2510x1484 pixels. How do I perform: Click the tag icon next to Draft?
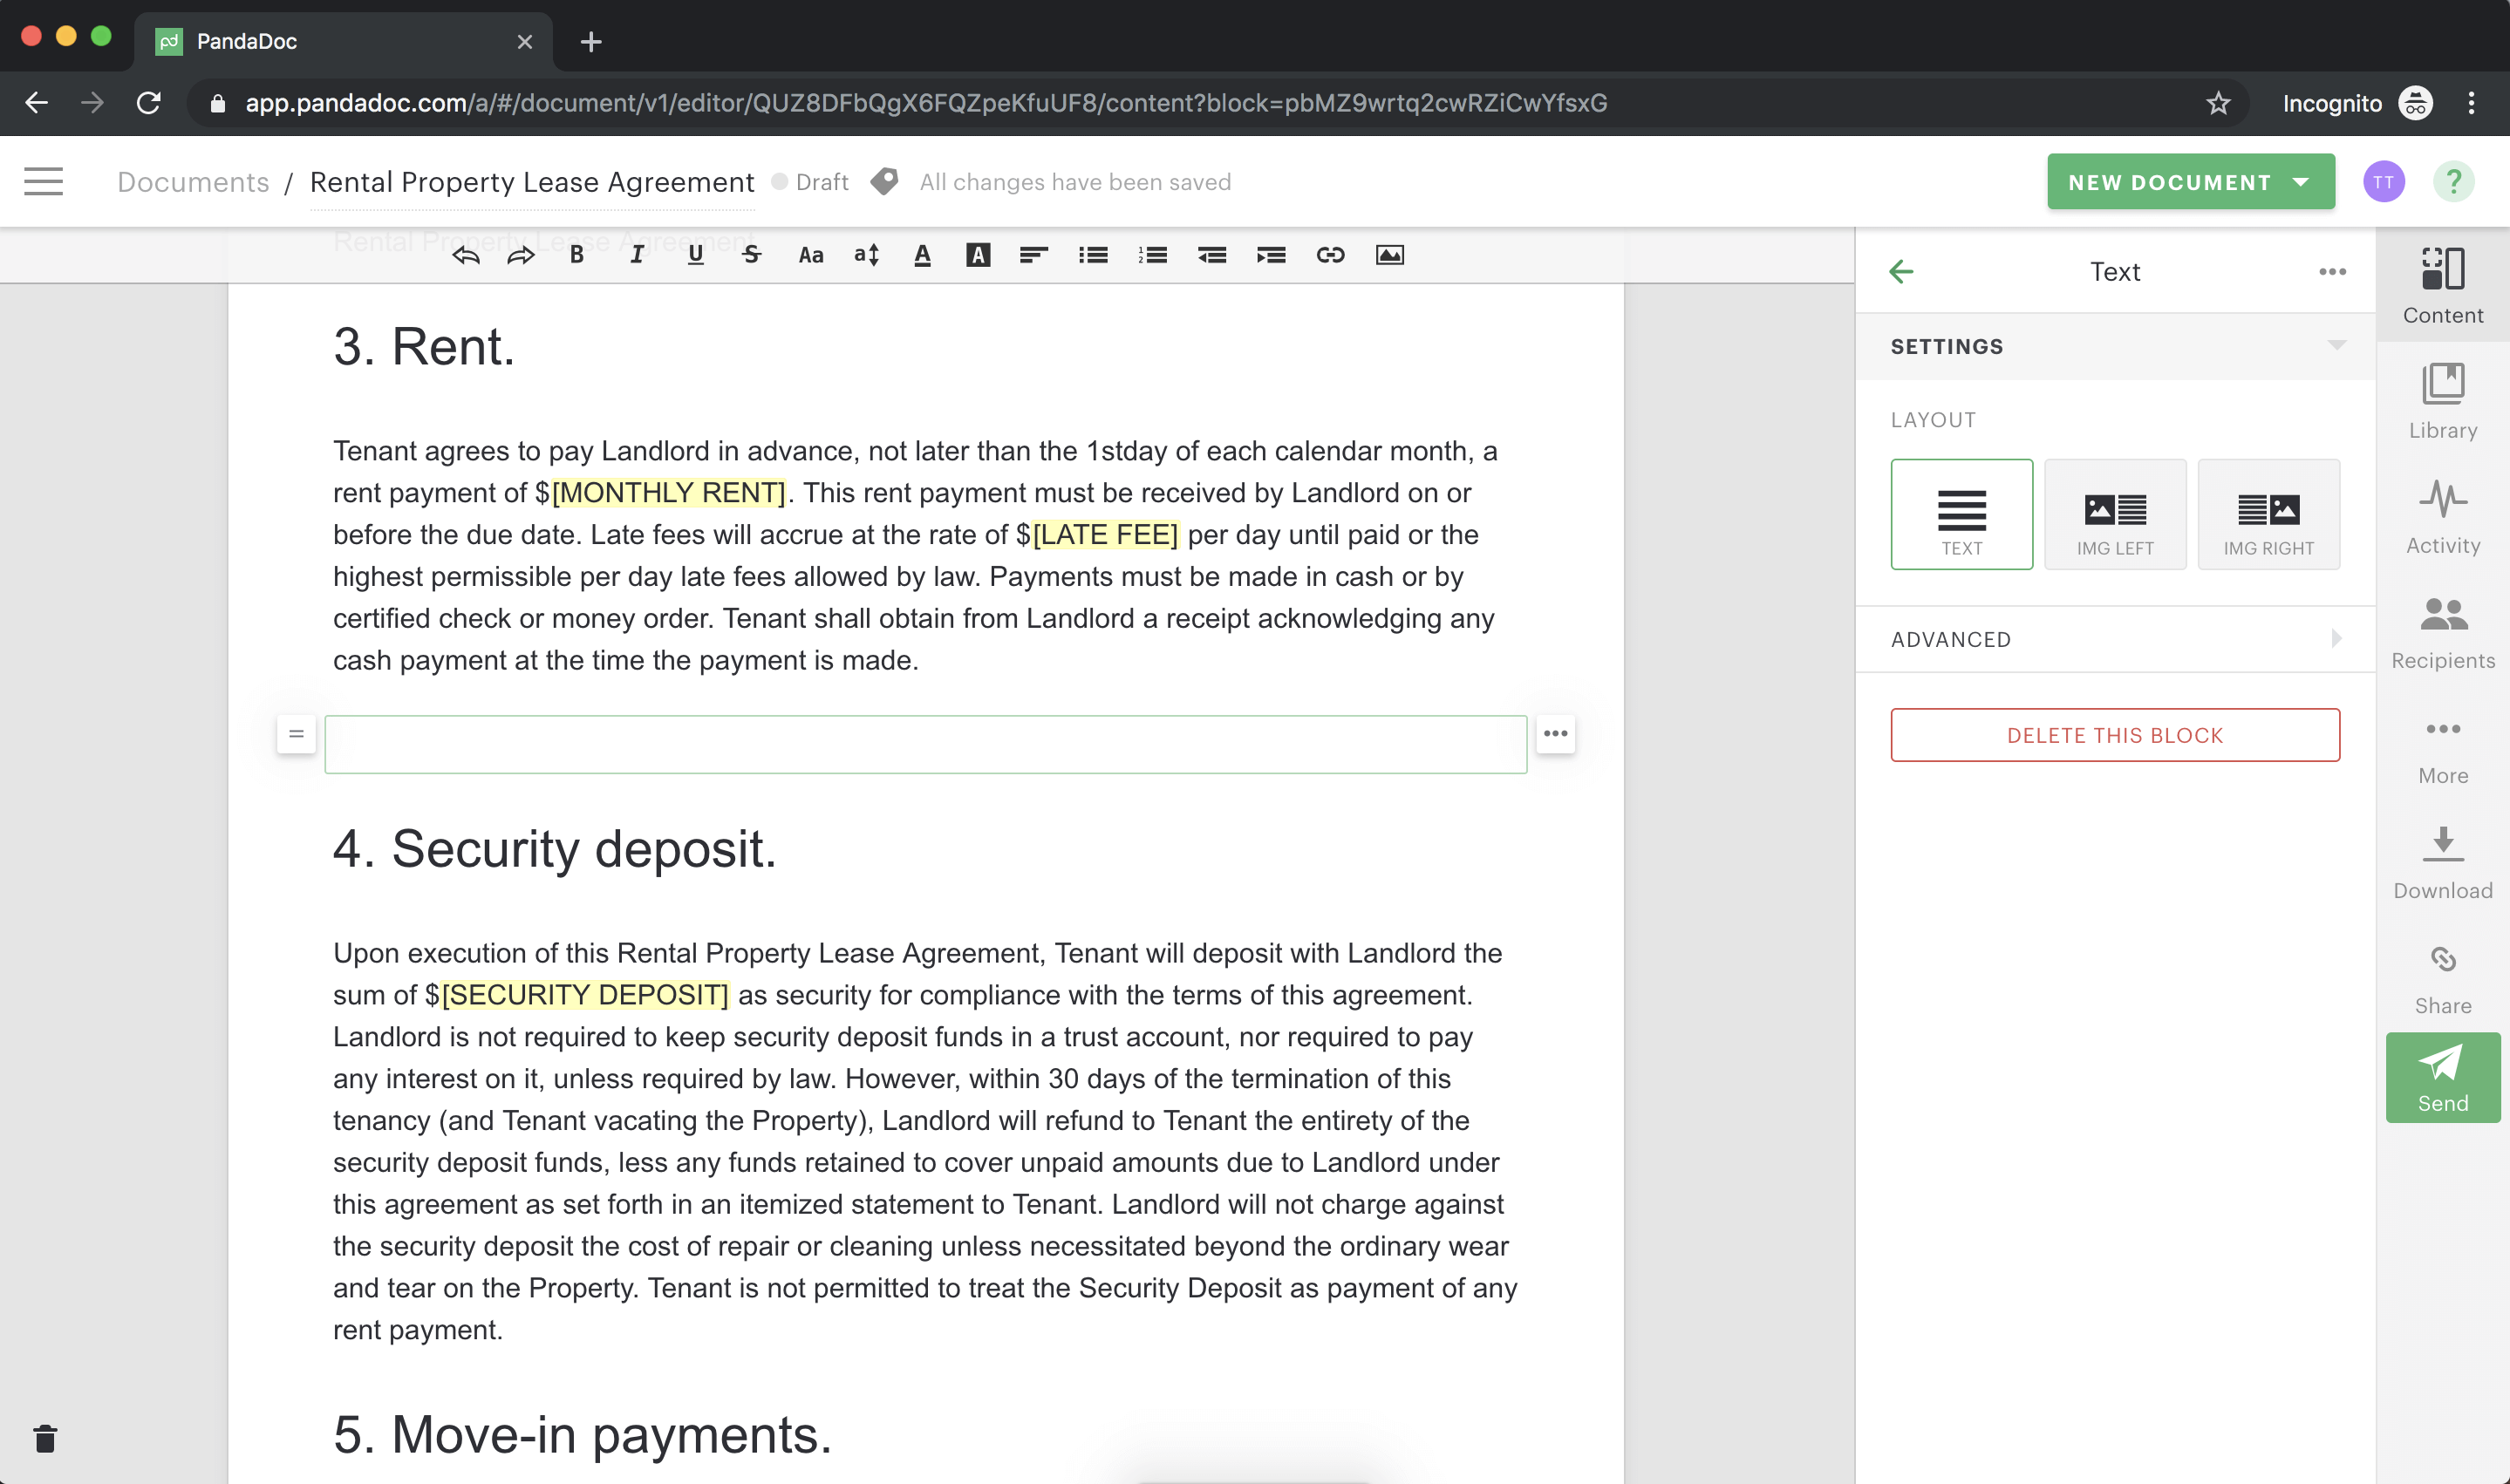pyautogui.click(x=884, y=182)
